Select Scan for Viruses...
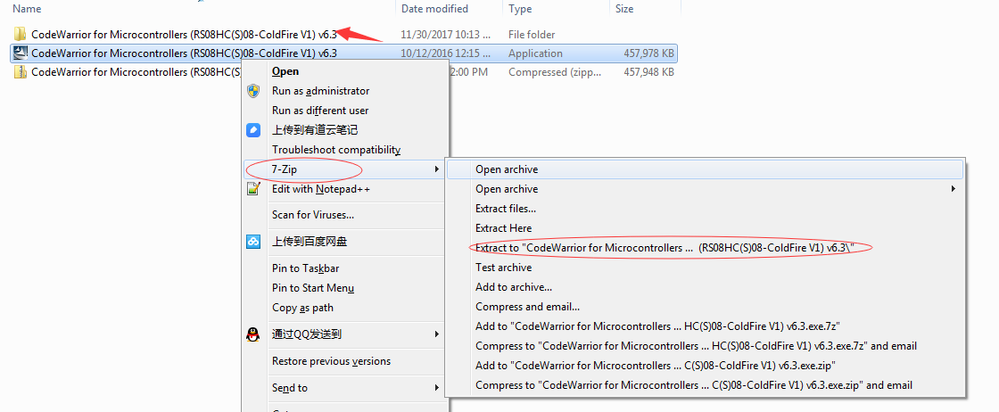This screenshot has width=999, height=412. (313, 215)
